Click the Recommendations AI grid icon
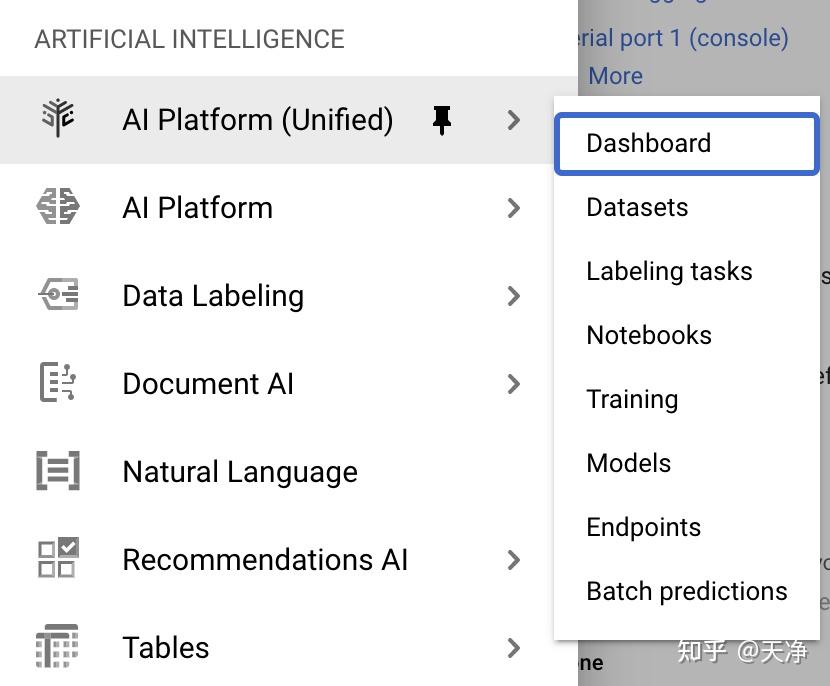Image resolution: width=830 pixels, height=686 pixels. click(57, 559)
